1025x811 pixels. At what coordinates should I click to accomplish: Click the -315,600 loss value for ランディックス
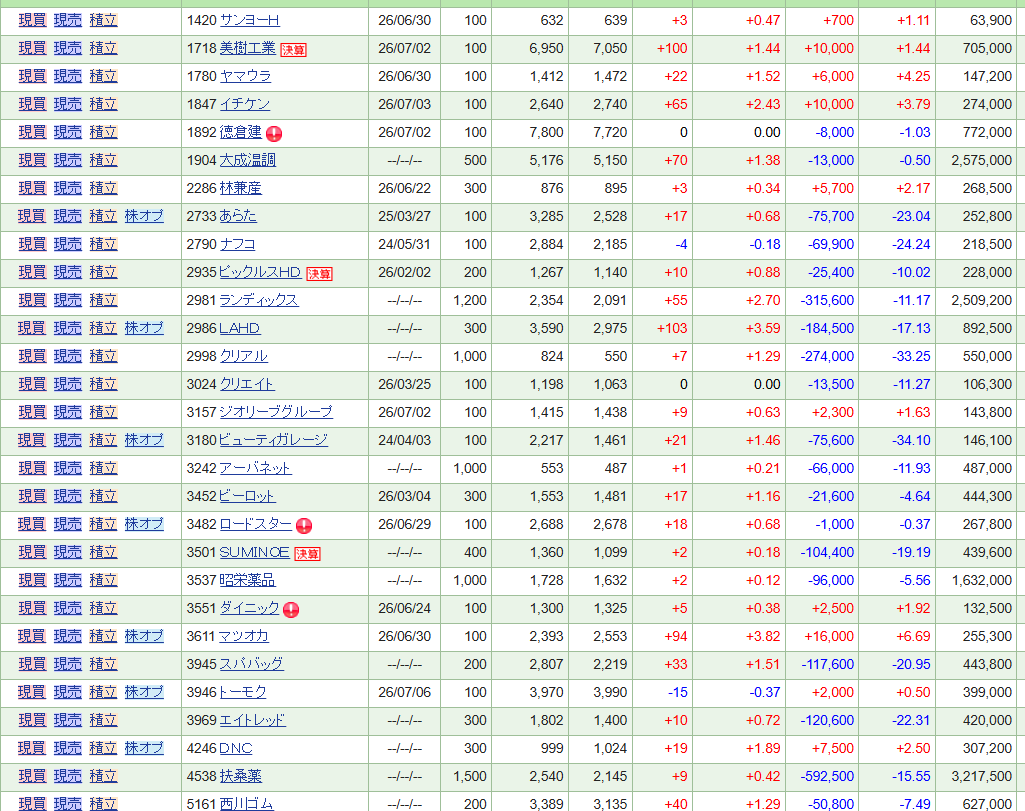[x=827, y=301]
